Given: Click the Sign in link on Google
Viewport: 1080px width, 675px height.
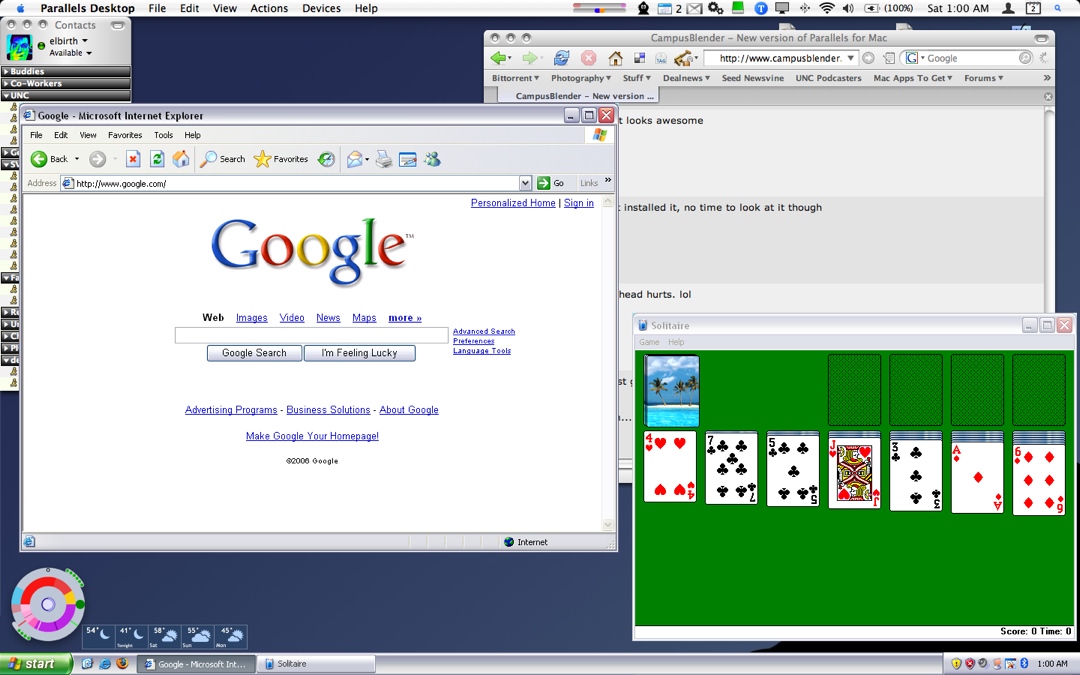Looking at the screenshot, I should (x=579, y=202).
